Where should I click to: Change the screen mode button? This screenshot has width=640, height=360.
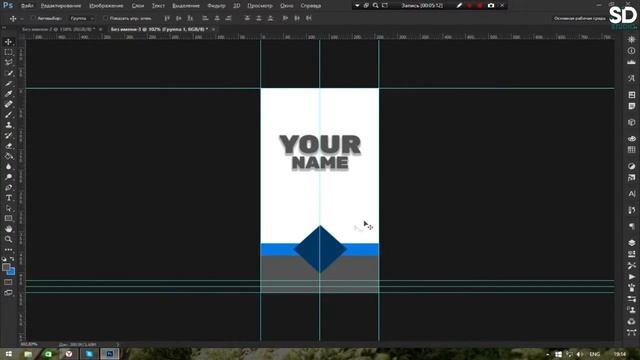(x=9, y=293)
